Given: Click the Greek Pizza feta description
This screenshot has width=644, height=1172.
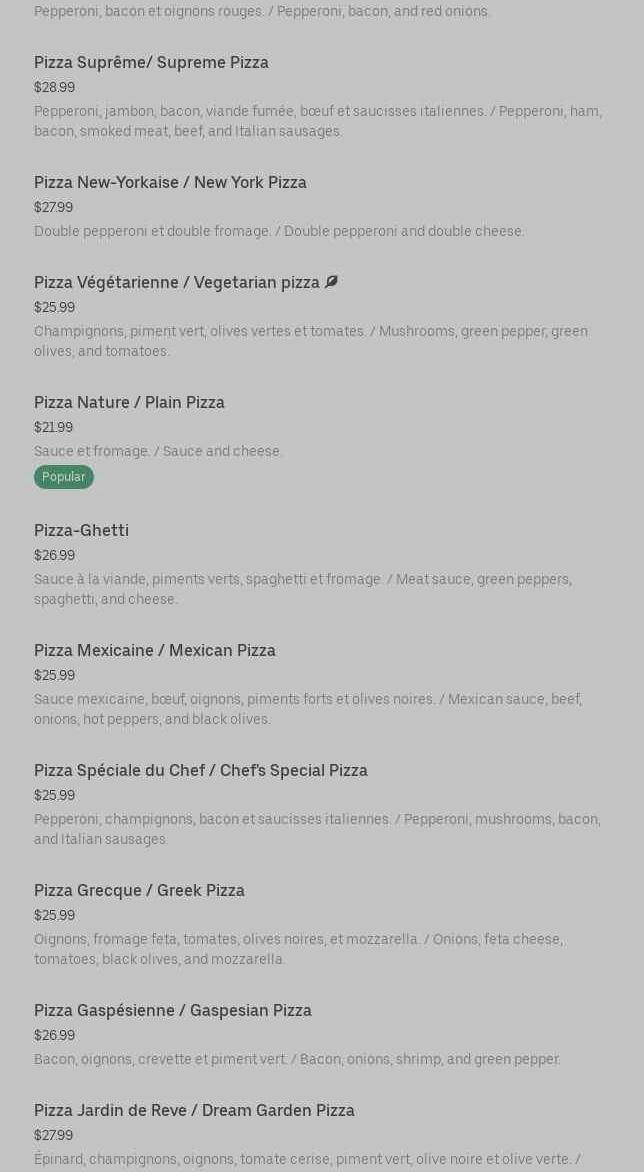Looking at the screenshot, I should (x=298, y=949).
